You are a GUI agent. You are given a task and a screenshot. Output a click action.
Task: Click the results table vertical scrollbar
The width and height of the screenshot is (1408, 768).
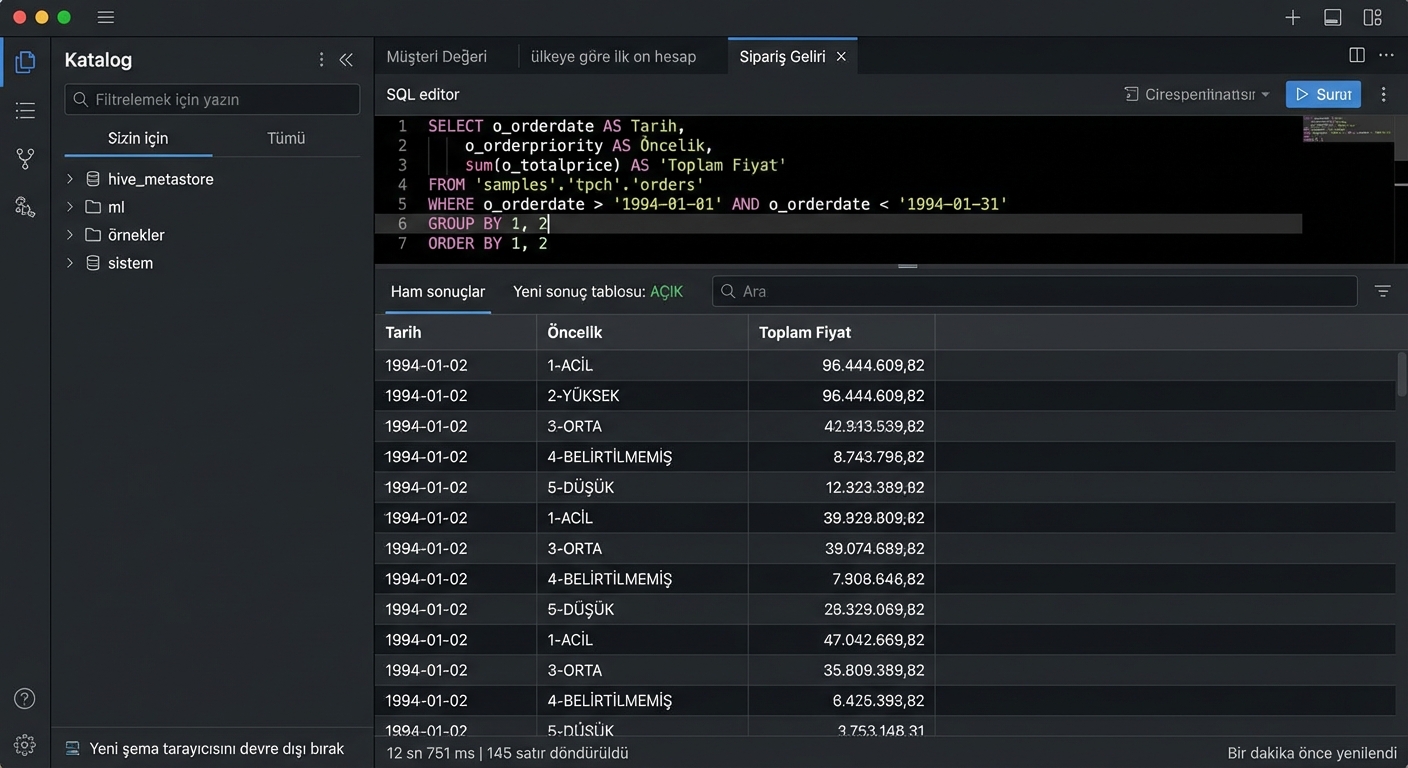pyautogui.click(x=1401, y=375)
